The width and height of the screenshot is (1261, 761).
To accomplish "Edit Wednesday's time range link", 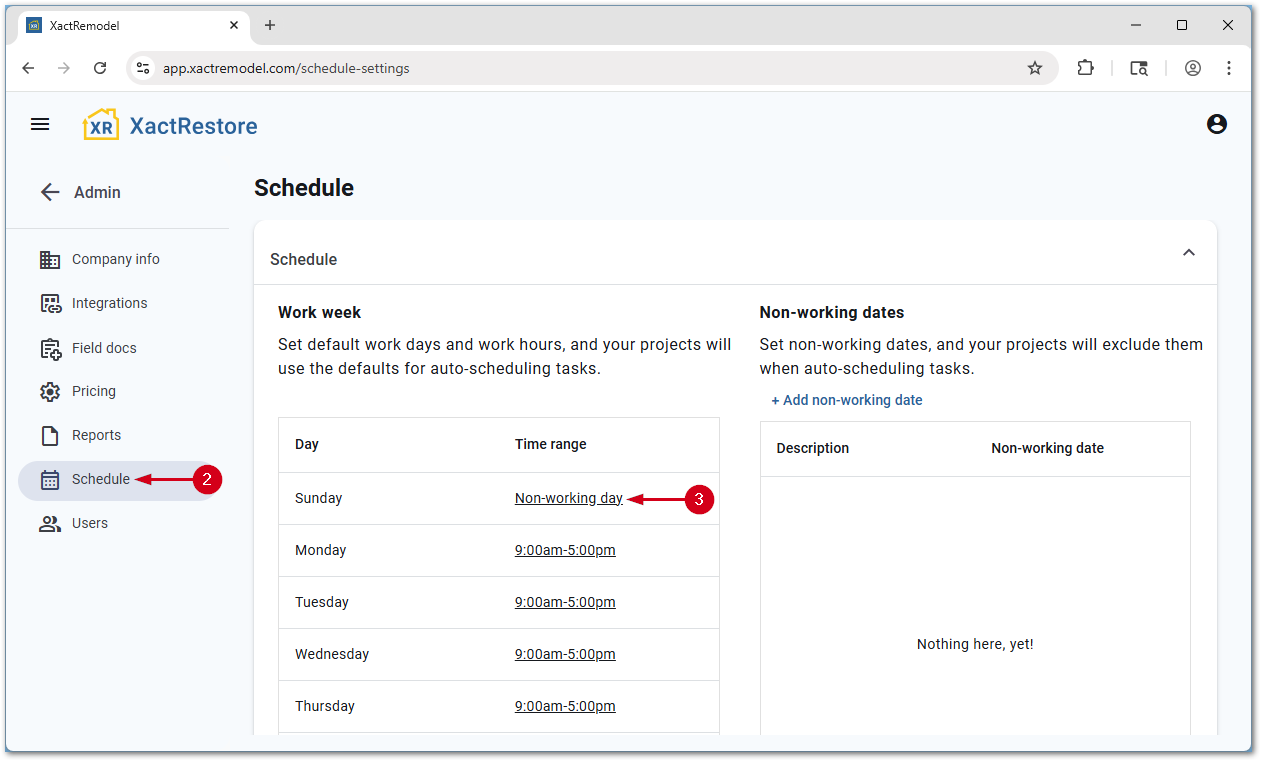I will coord(565,654).
